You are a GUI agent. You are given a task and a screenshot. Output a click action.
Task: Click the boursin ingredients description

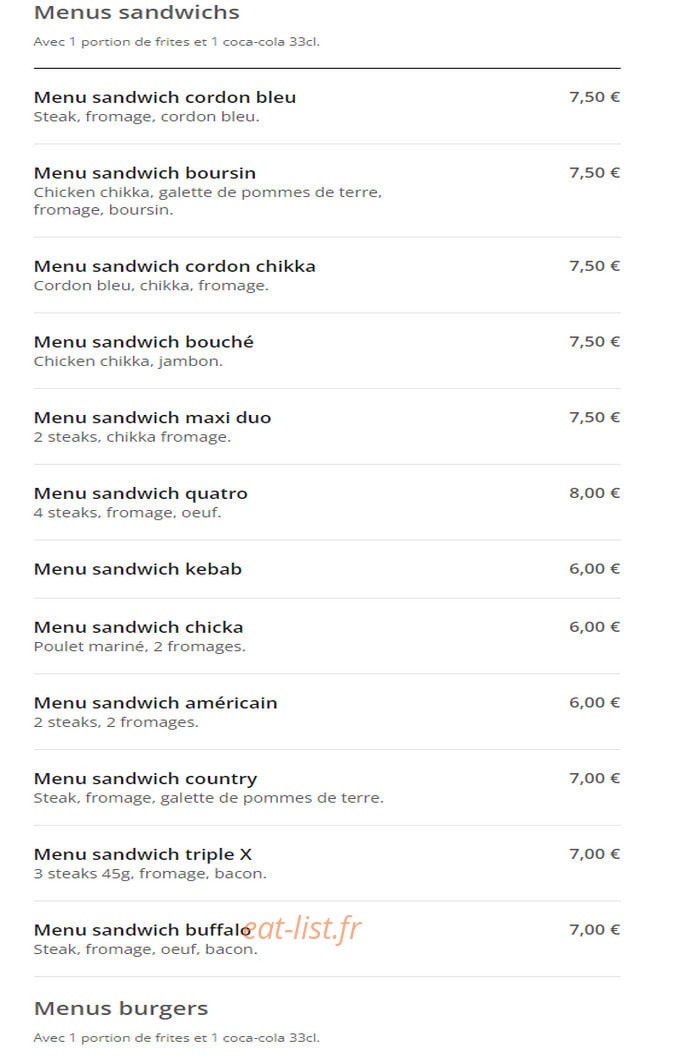(208, 201)
